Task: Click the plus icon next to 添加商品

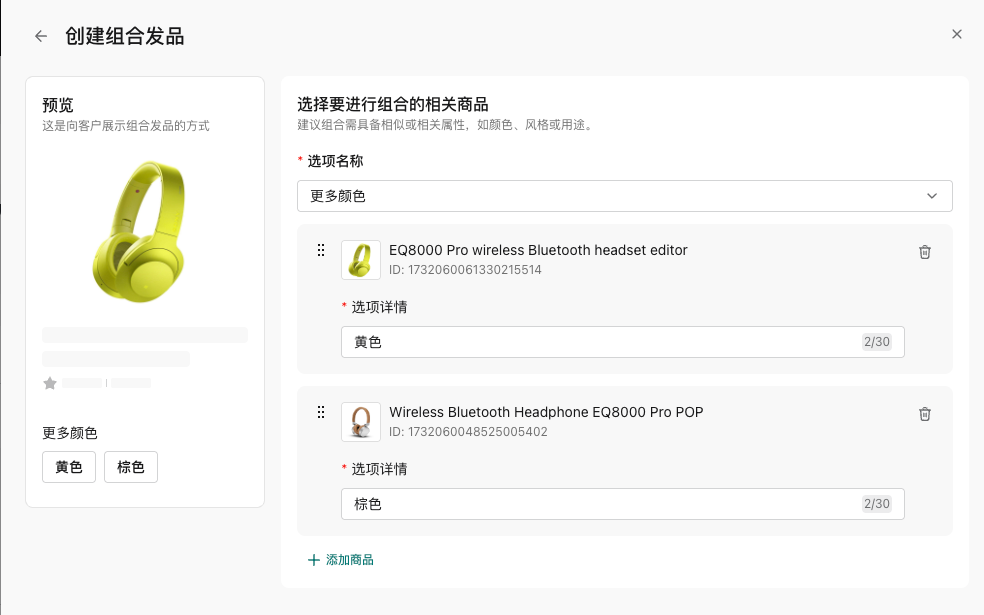Action: tap(314, 560)
